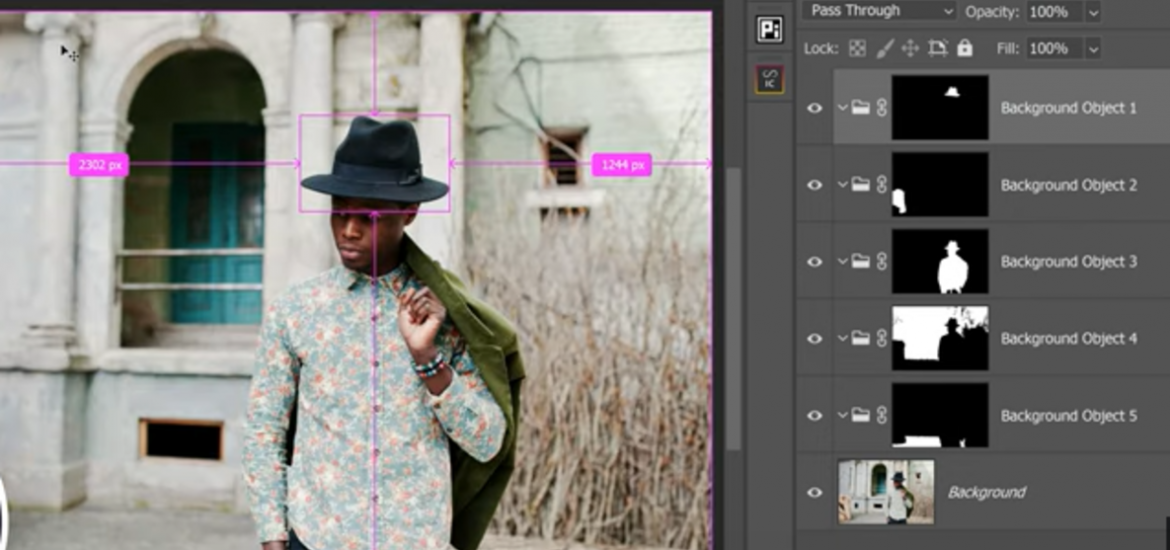Click folder icon of Background Object 4
This screenshot has height=550, width=1170.
point(860,338)
